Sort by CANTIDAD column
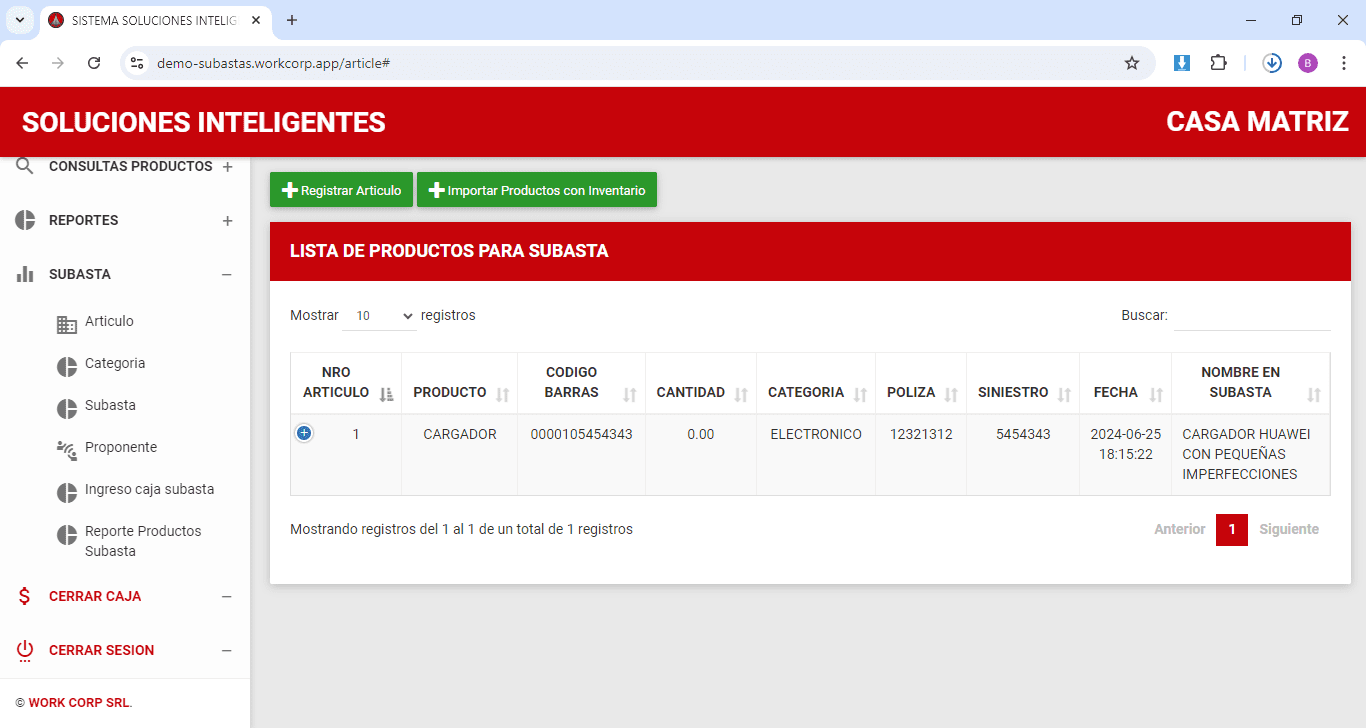This screenshot has height=728, width=1366. tap(701, 383)
